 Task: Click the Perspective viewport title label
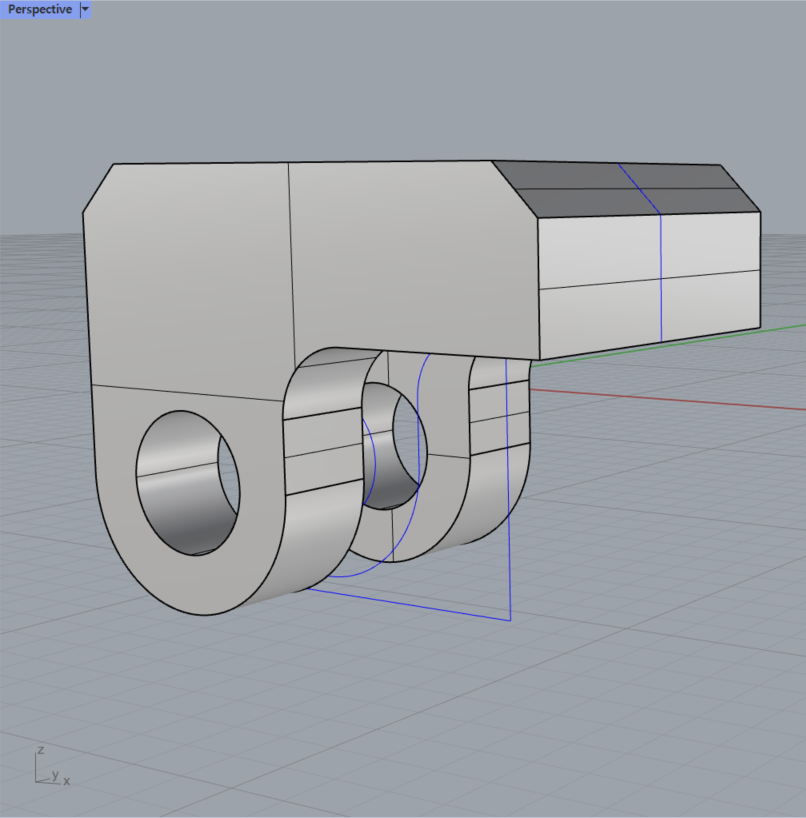pos(40,9)
